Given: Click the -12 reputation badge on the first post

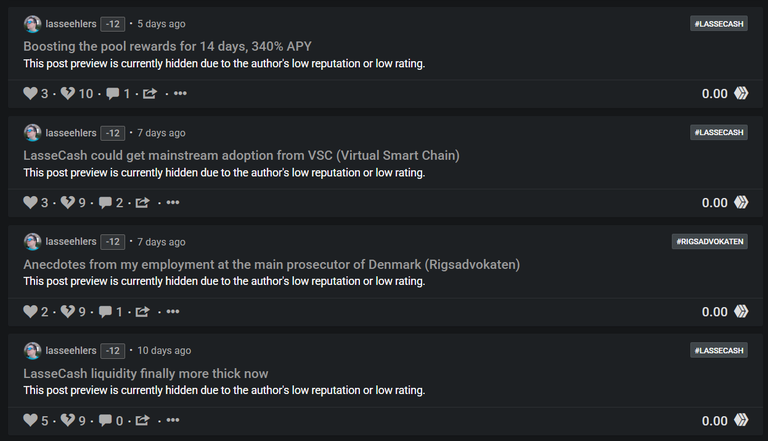Looking at the screenshot, I should point(113,24).
